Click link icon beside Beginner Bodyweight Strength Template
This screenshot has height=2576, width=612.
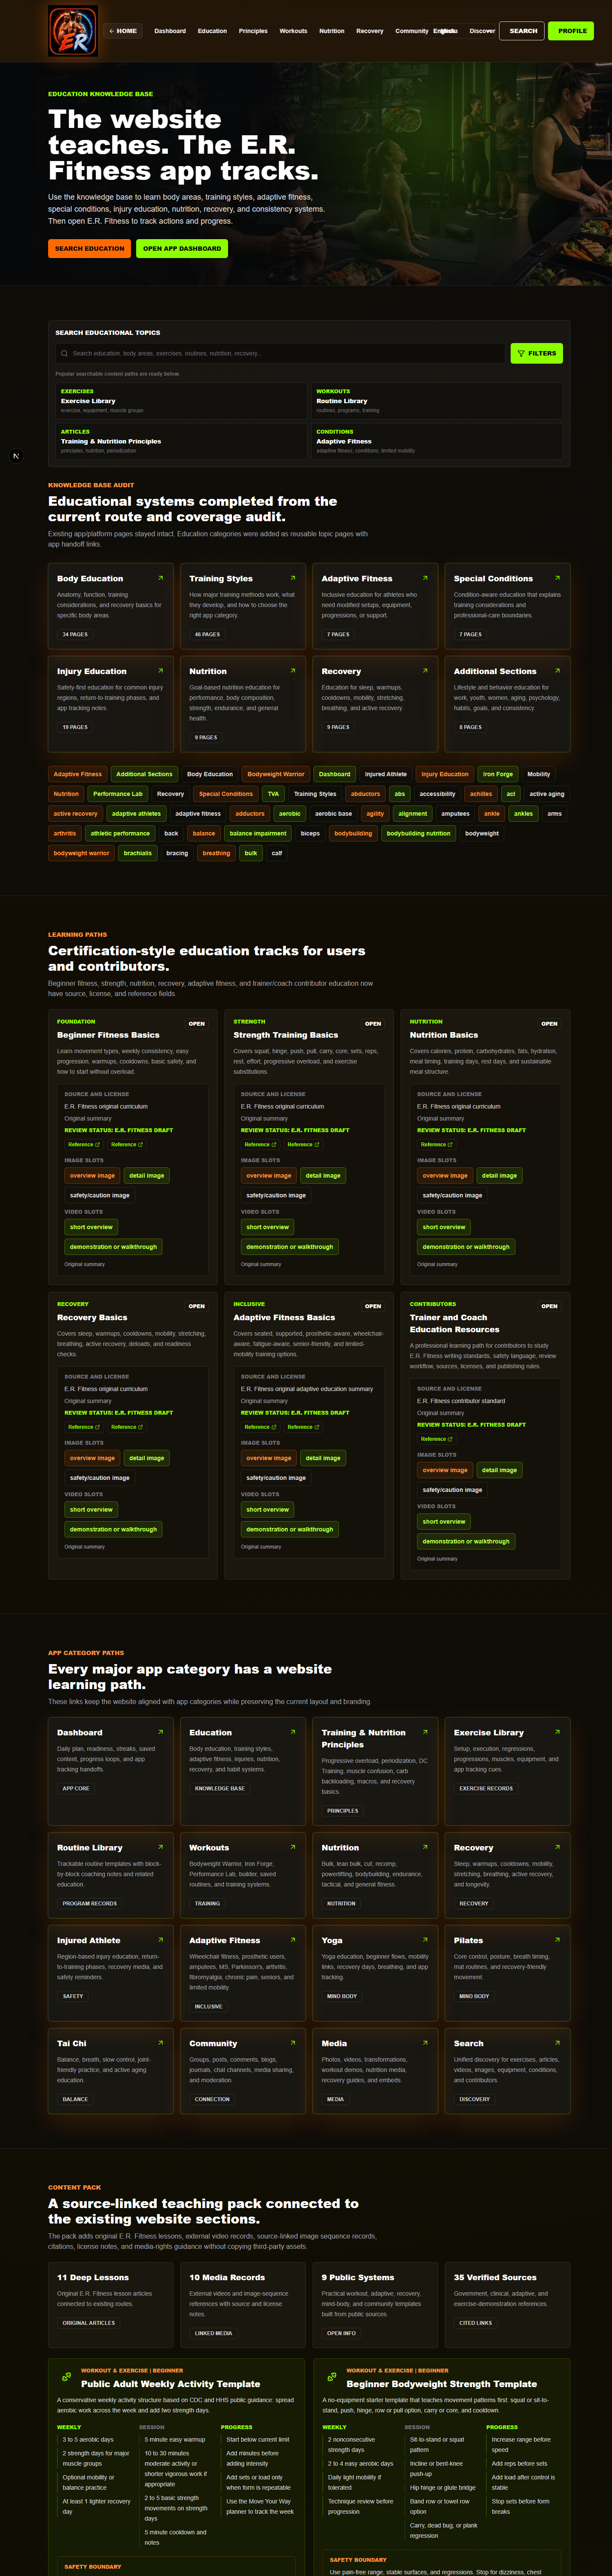coord(332,2377)
